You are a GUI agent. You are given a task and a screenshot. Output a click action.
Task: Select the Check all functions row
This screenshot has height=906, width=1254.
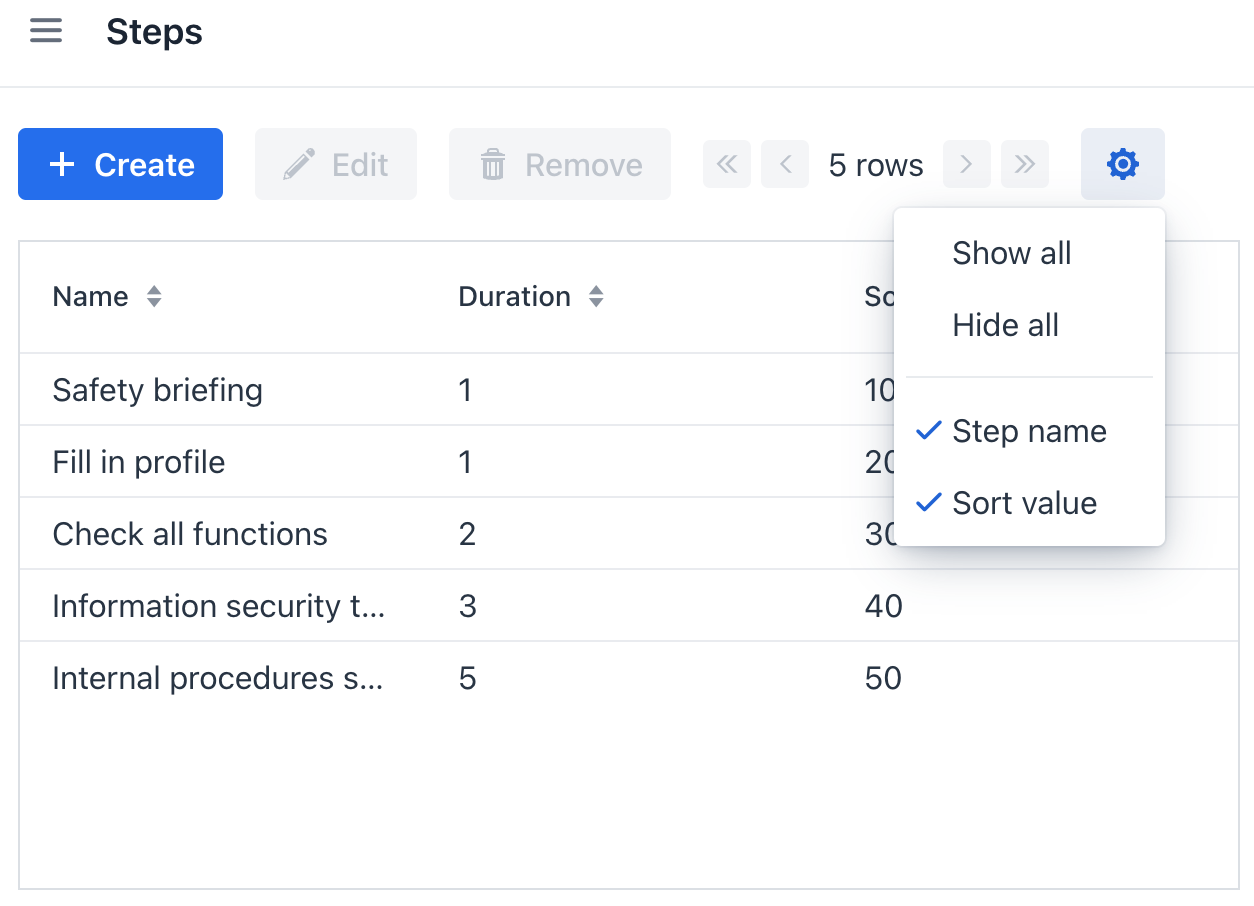pyautogui.click(x=190, y=534)
